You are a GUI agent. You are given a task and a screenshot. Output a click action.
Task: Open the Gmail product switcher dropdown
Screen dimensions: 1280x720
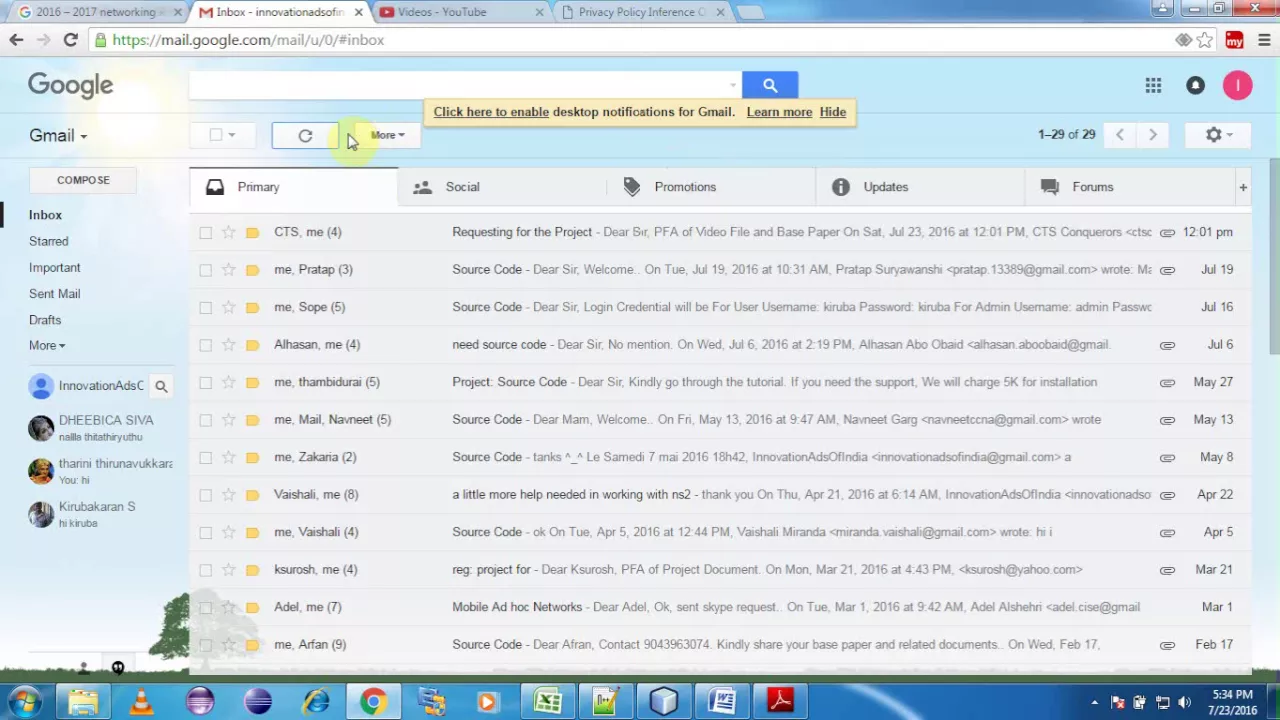coord(57,136)
